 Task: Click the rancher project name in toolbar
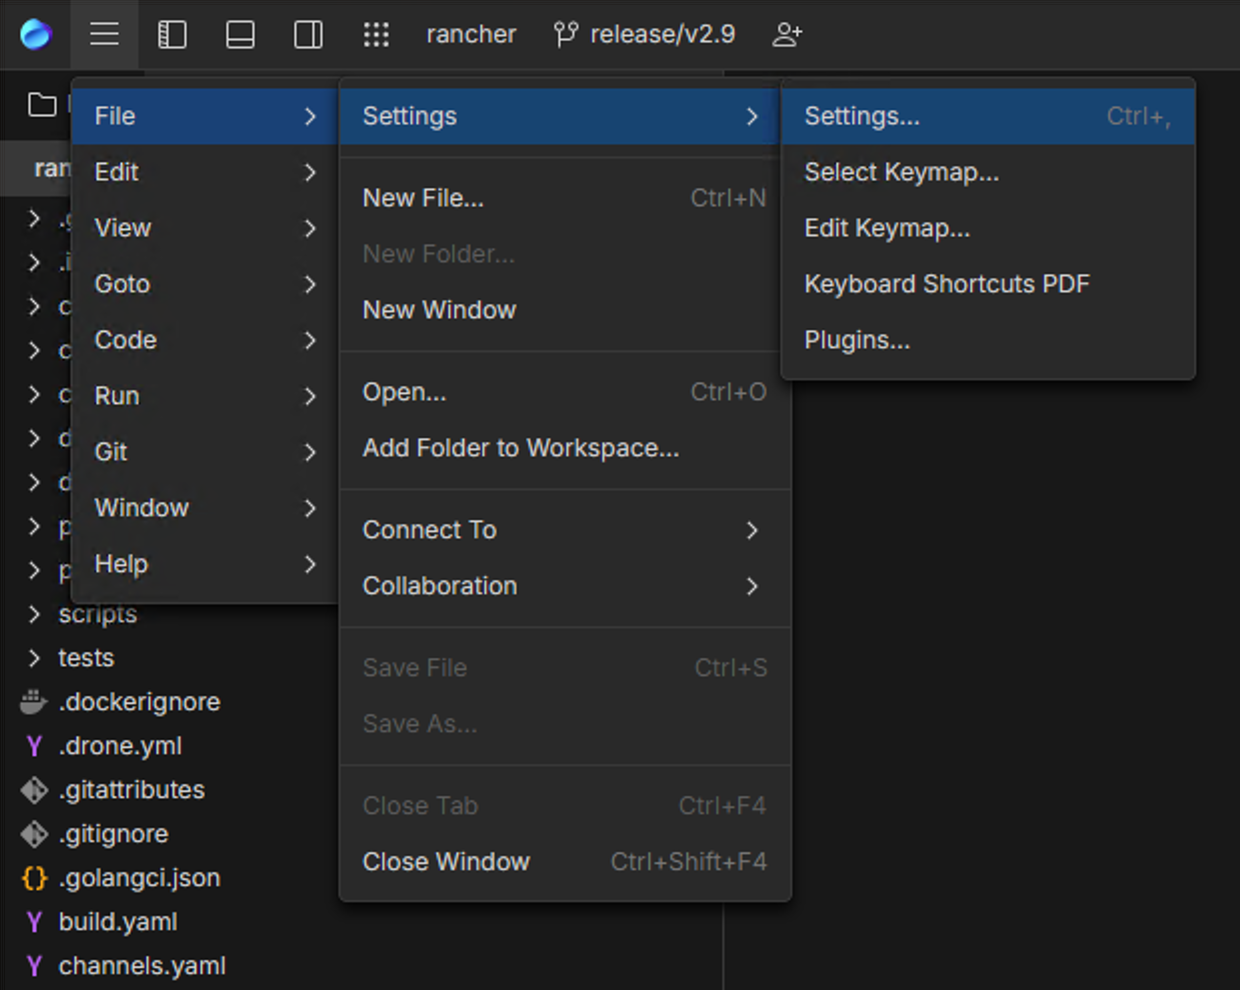[471, 33]
